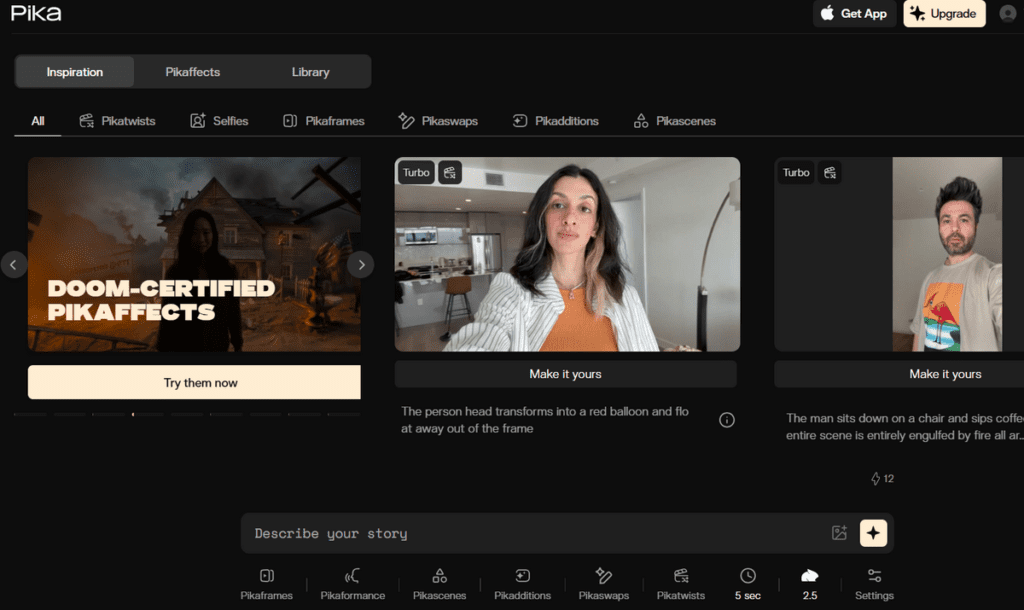The height and width of the screenshot is (610, 1024).
Task: Switch to the Pikaffects tab
Action: coord(192,72)
